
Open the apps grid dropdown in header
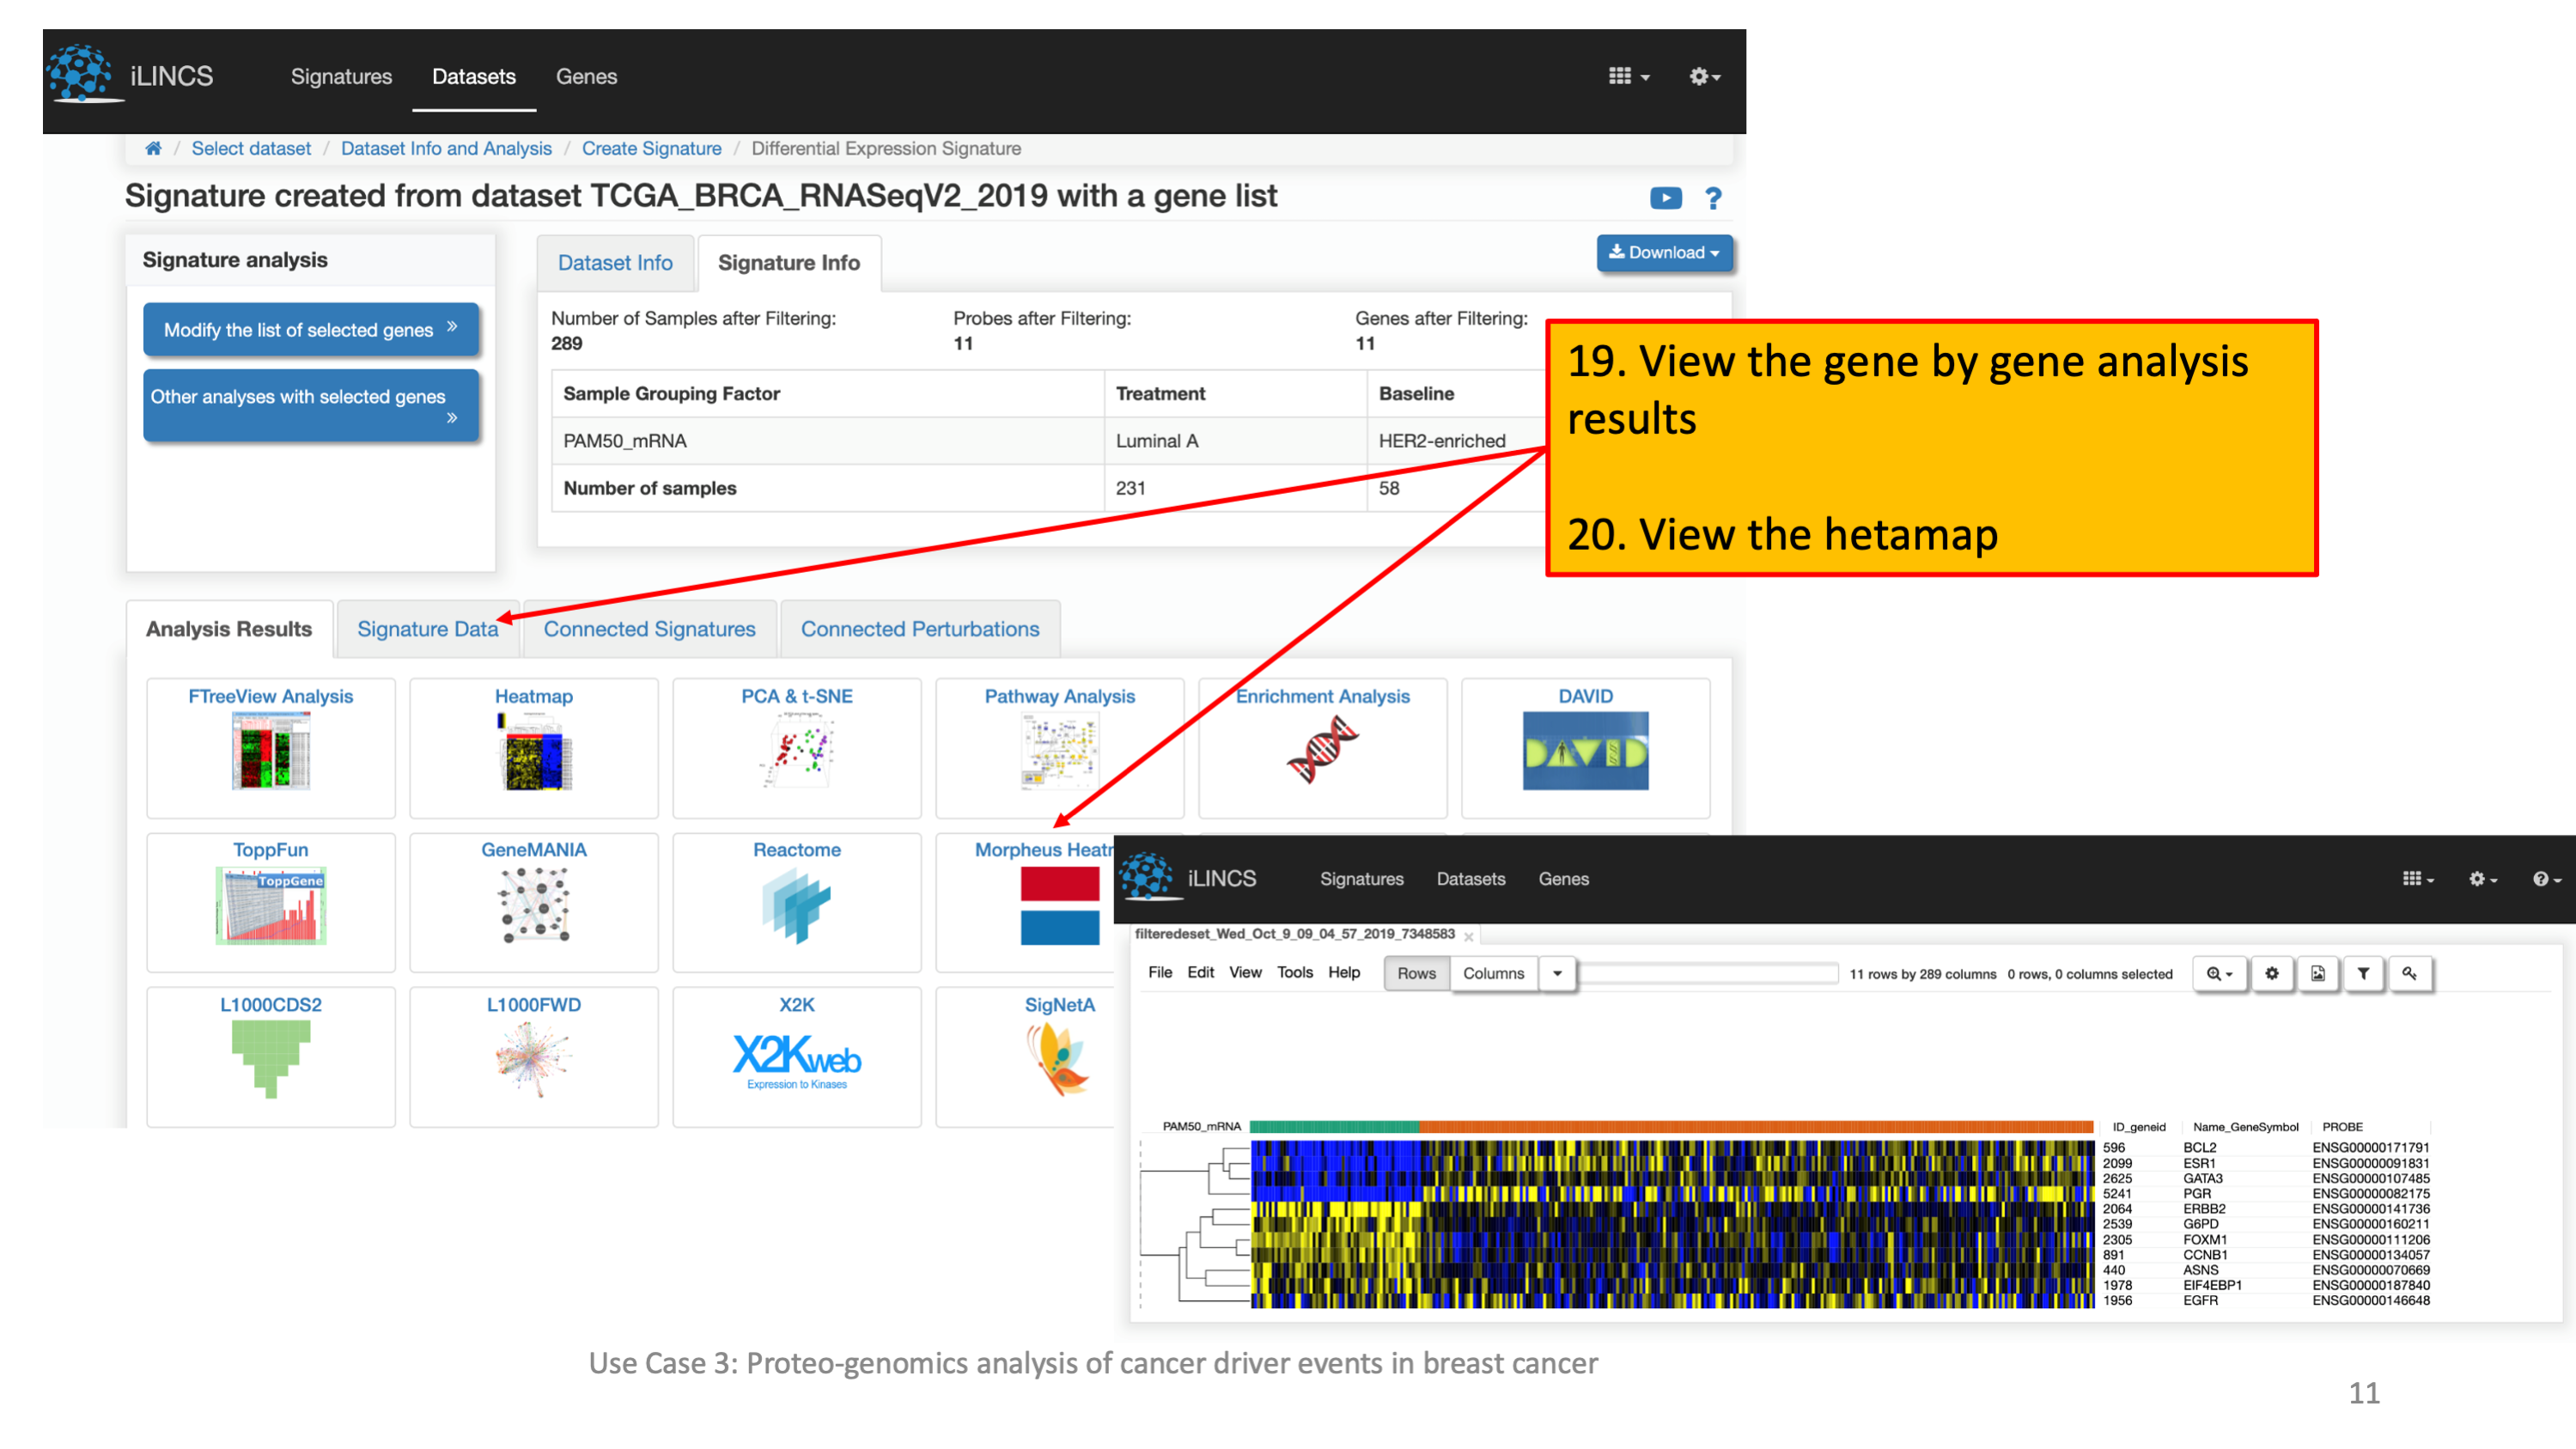click(x=1628, y=76)
